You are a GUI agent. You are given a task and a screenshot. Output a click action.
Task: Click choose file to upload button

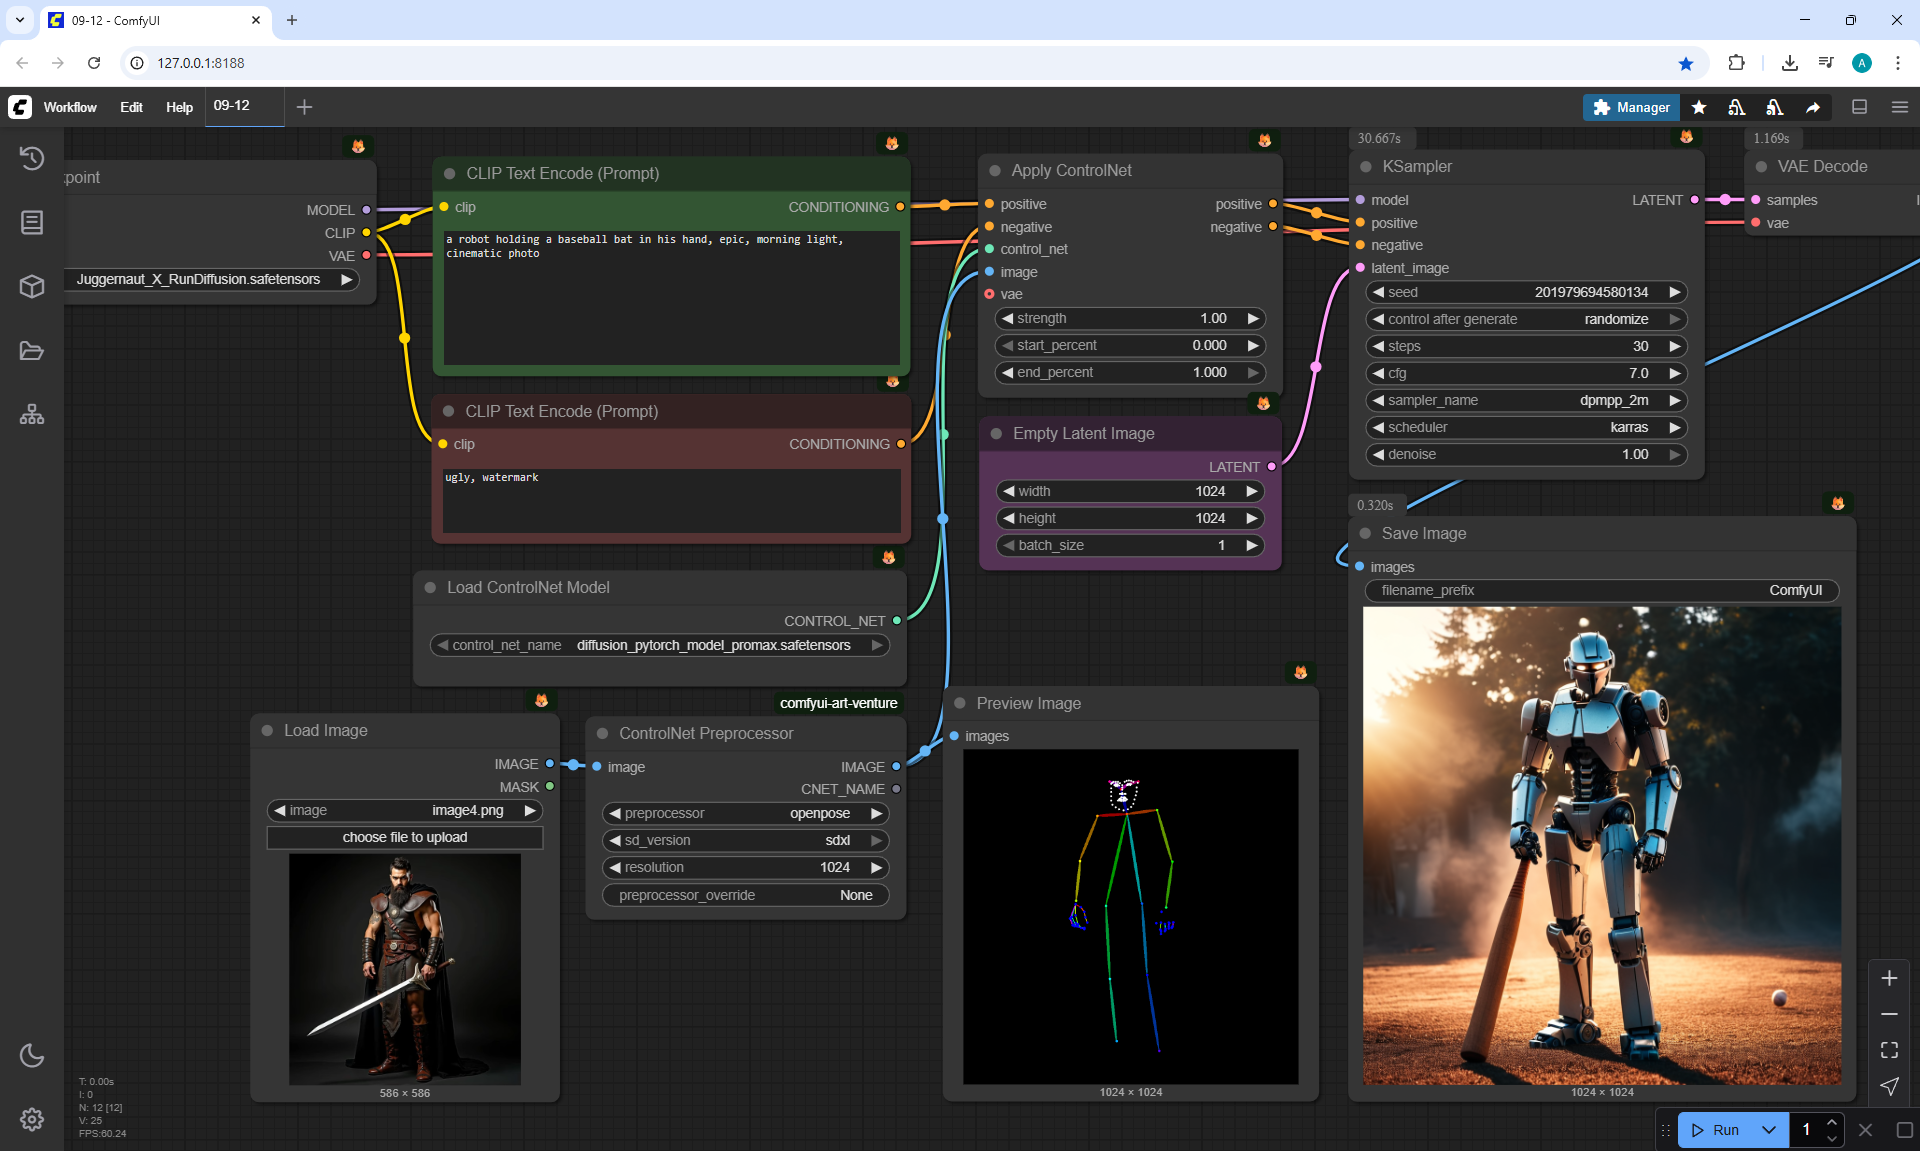point(404,837)
